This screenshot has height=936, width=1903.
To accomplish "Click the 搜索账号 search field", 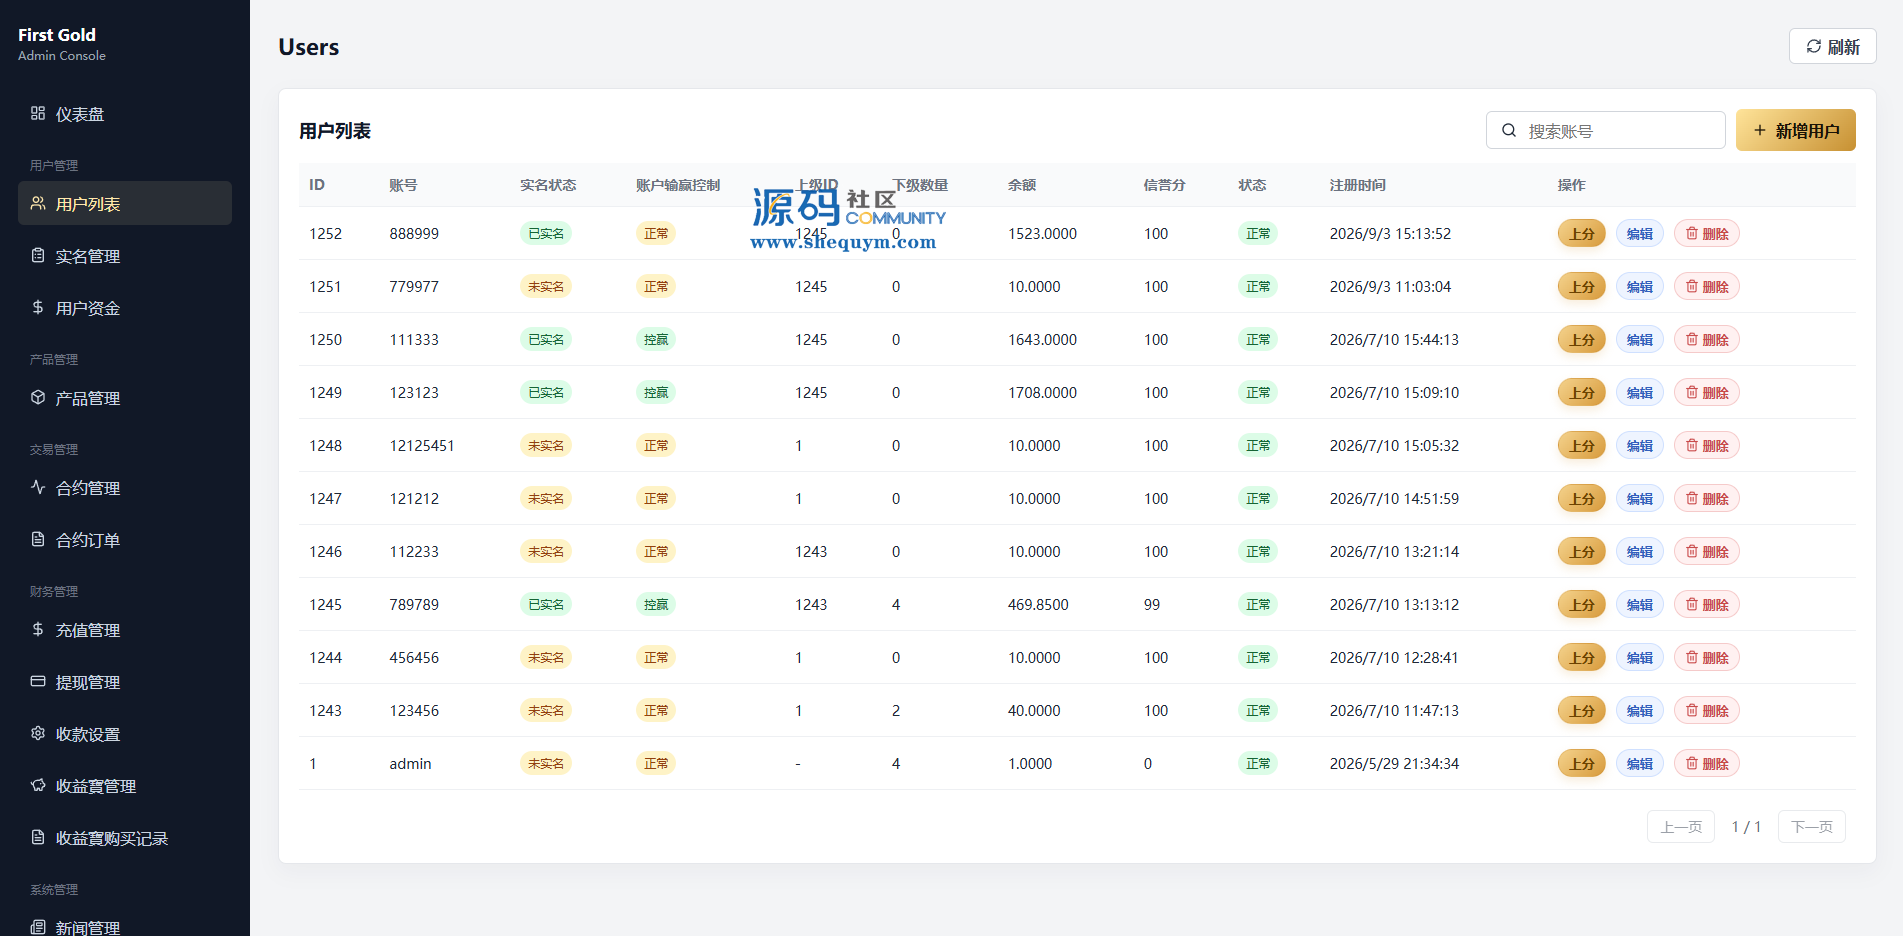I will tap(1605, 130).
